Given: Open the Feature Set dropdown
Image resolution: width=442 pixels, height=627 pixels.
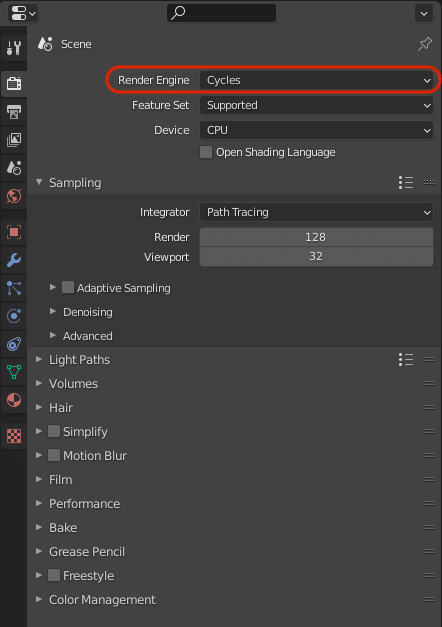Looking at the screenshot, I should pyautogui.click(x=316, y=105).
